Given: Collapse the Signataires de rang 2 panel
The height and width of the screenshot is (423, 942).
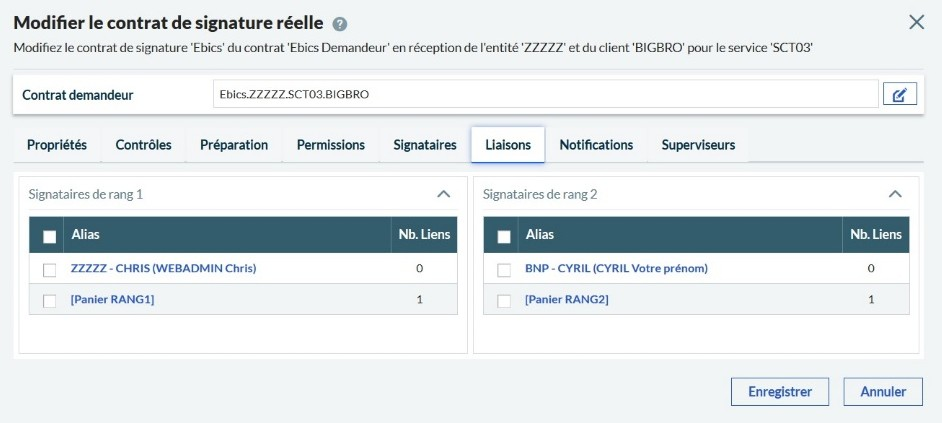Looking at the screenshot, I should click(895, 194).
